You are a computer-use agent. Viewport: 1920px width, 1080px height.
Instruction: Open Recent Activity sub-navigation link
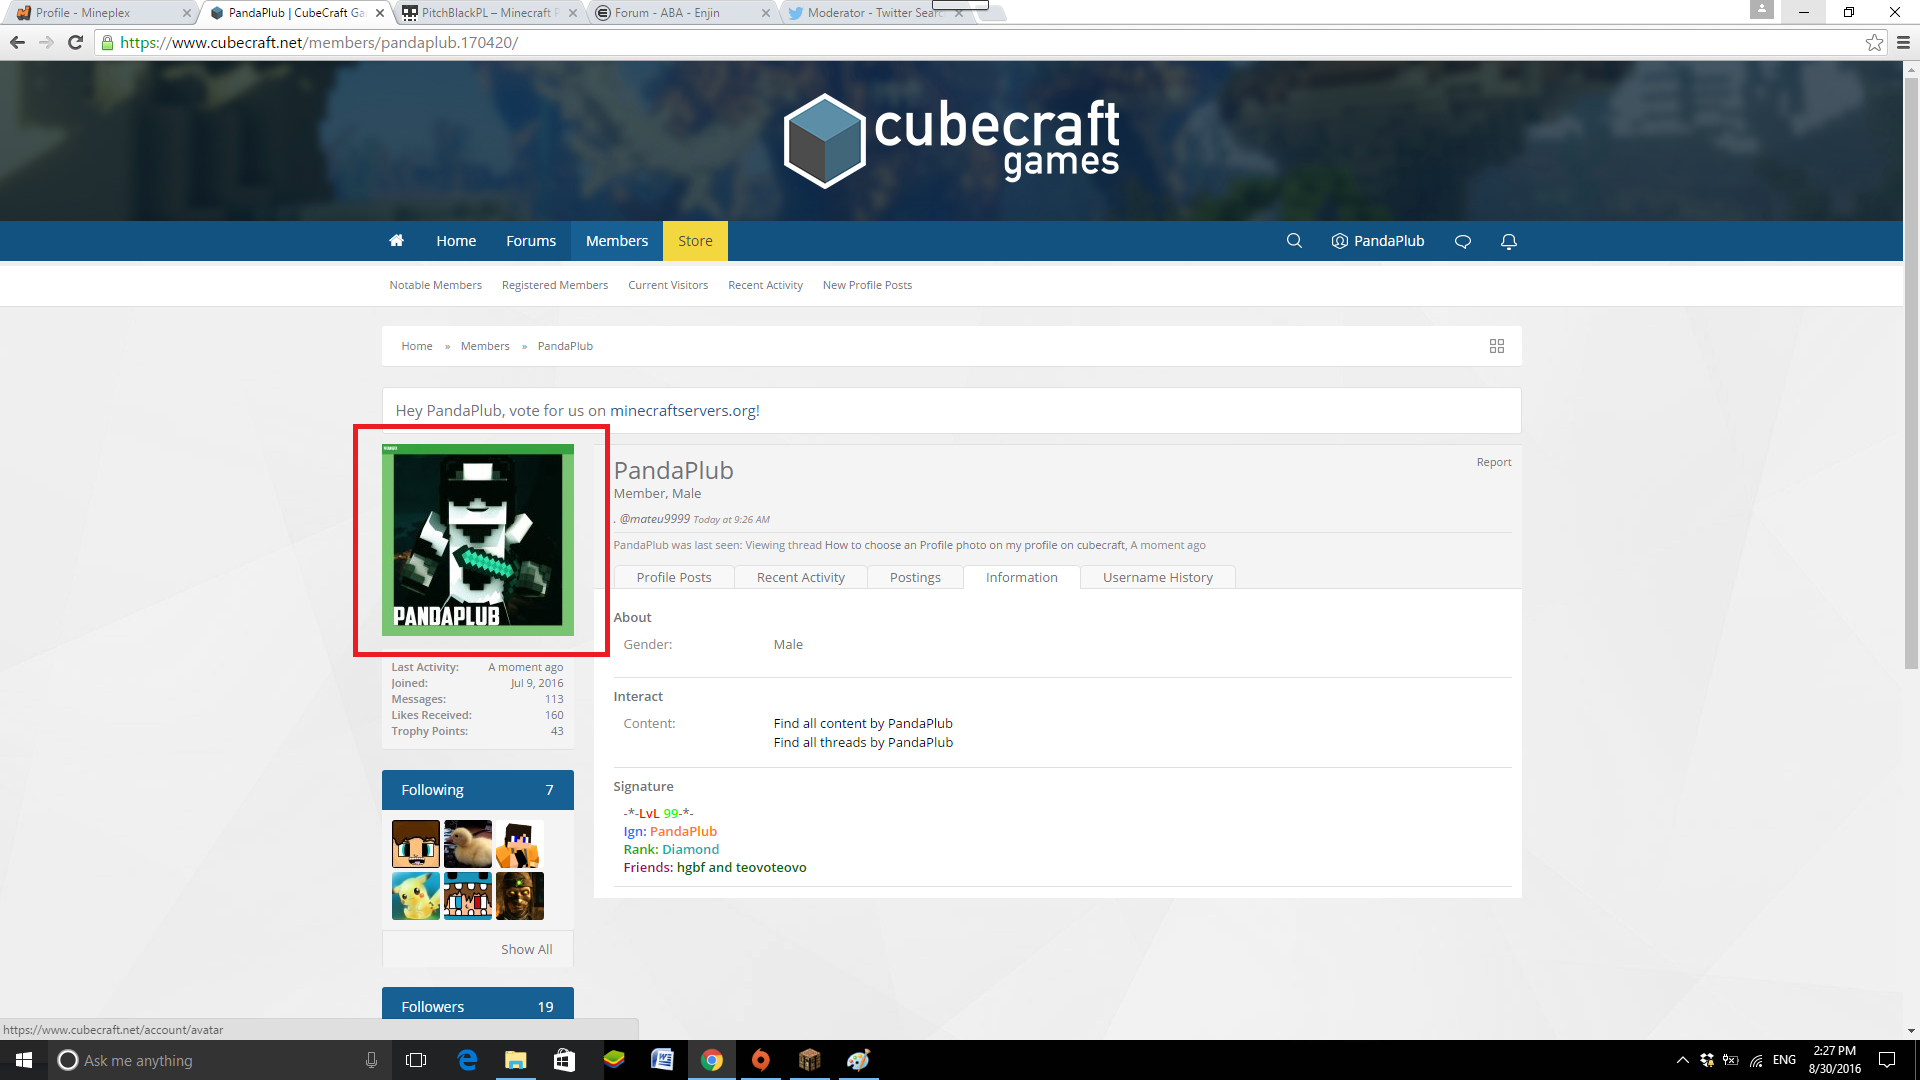(x=765, y=285)
